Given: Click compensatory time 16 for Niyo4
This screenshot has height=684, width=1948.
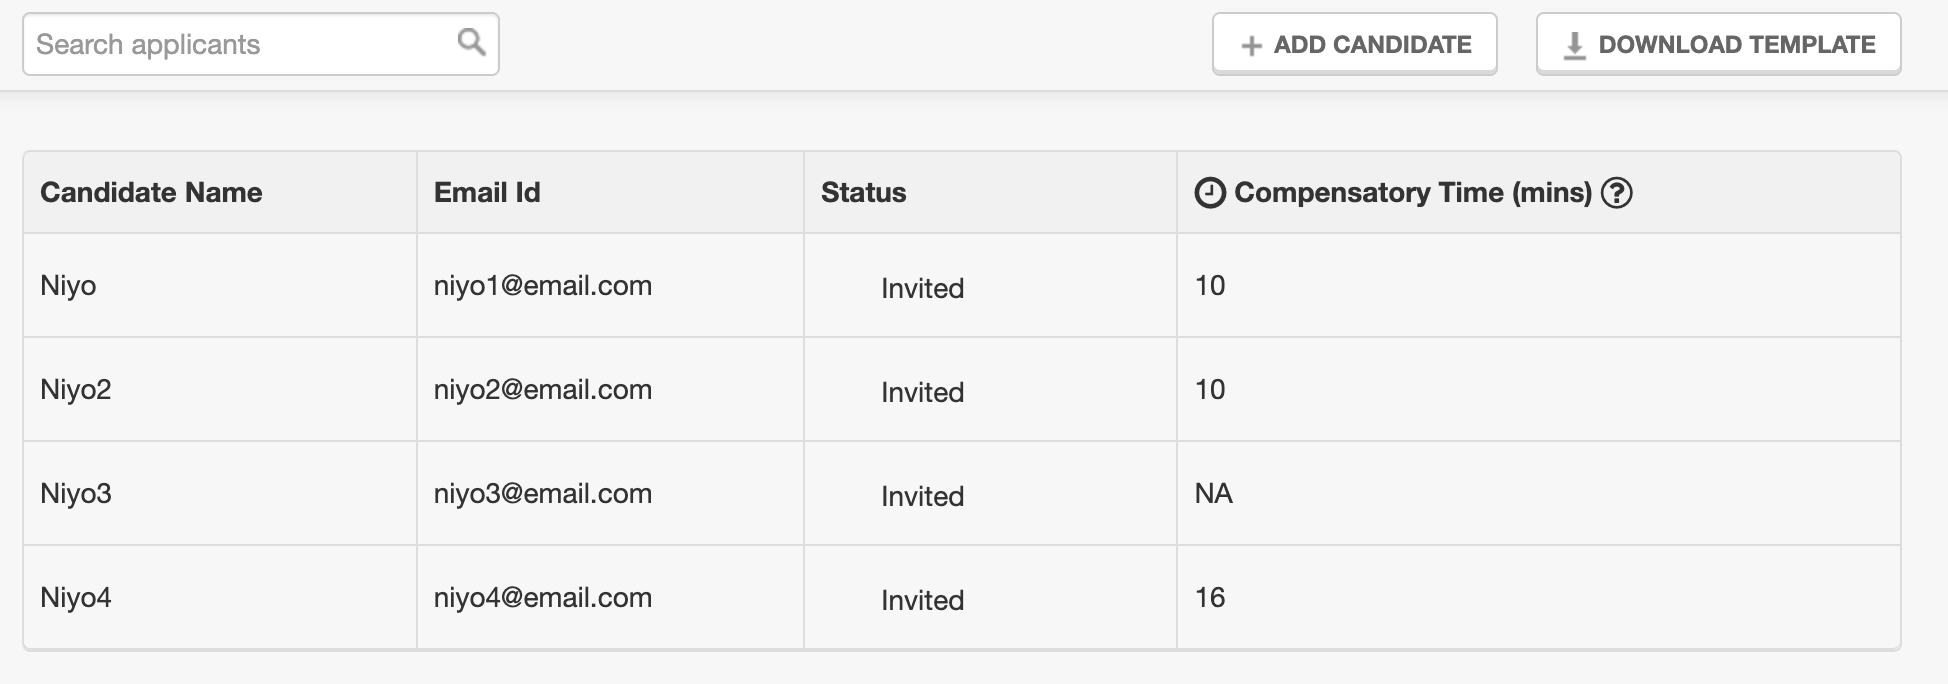Looking at the screenshot, I should 1210,598.
